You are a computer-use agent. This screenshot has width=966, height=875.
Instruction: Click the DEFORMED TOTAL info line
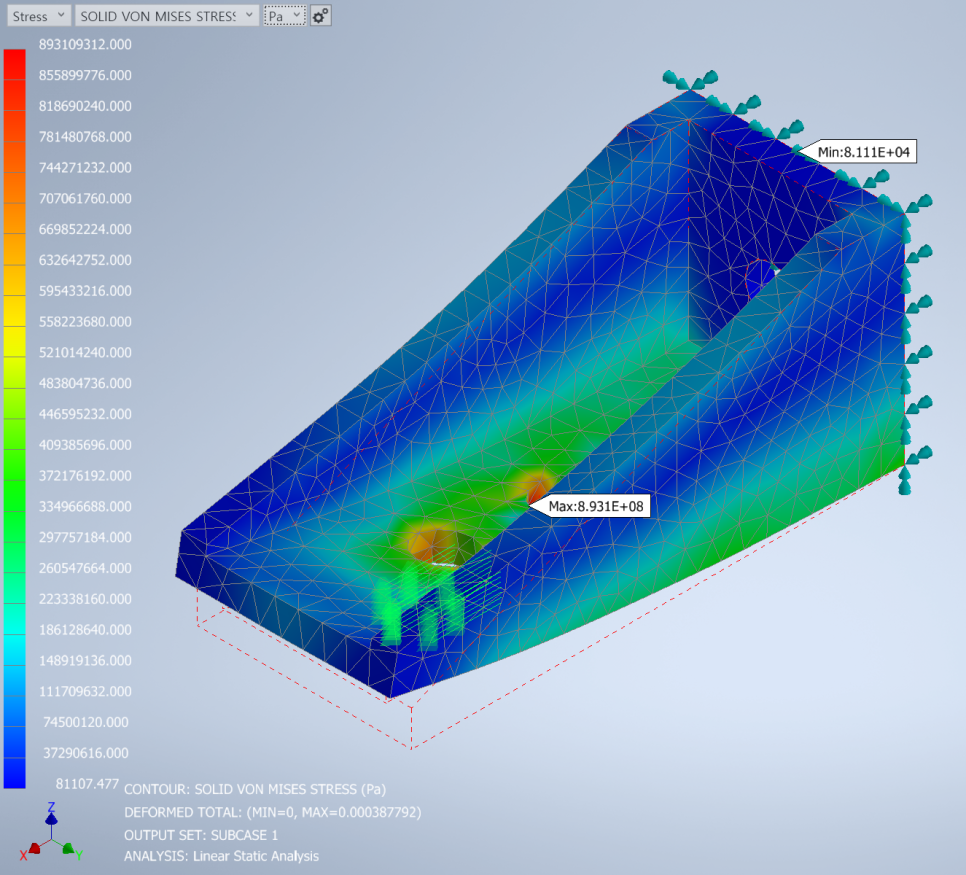pyautogui.click(x=272, y=812)
